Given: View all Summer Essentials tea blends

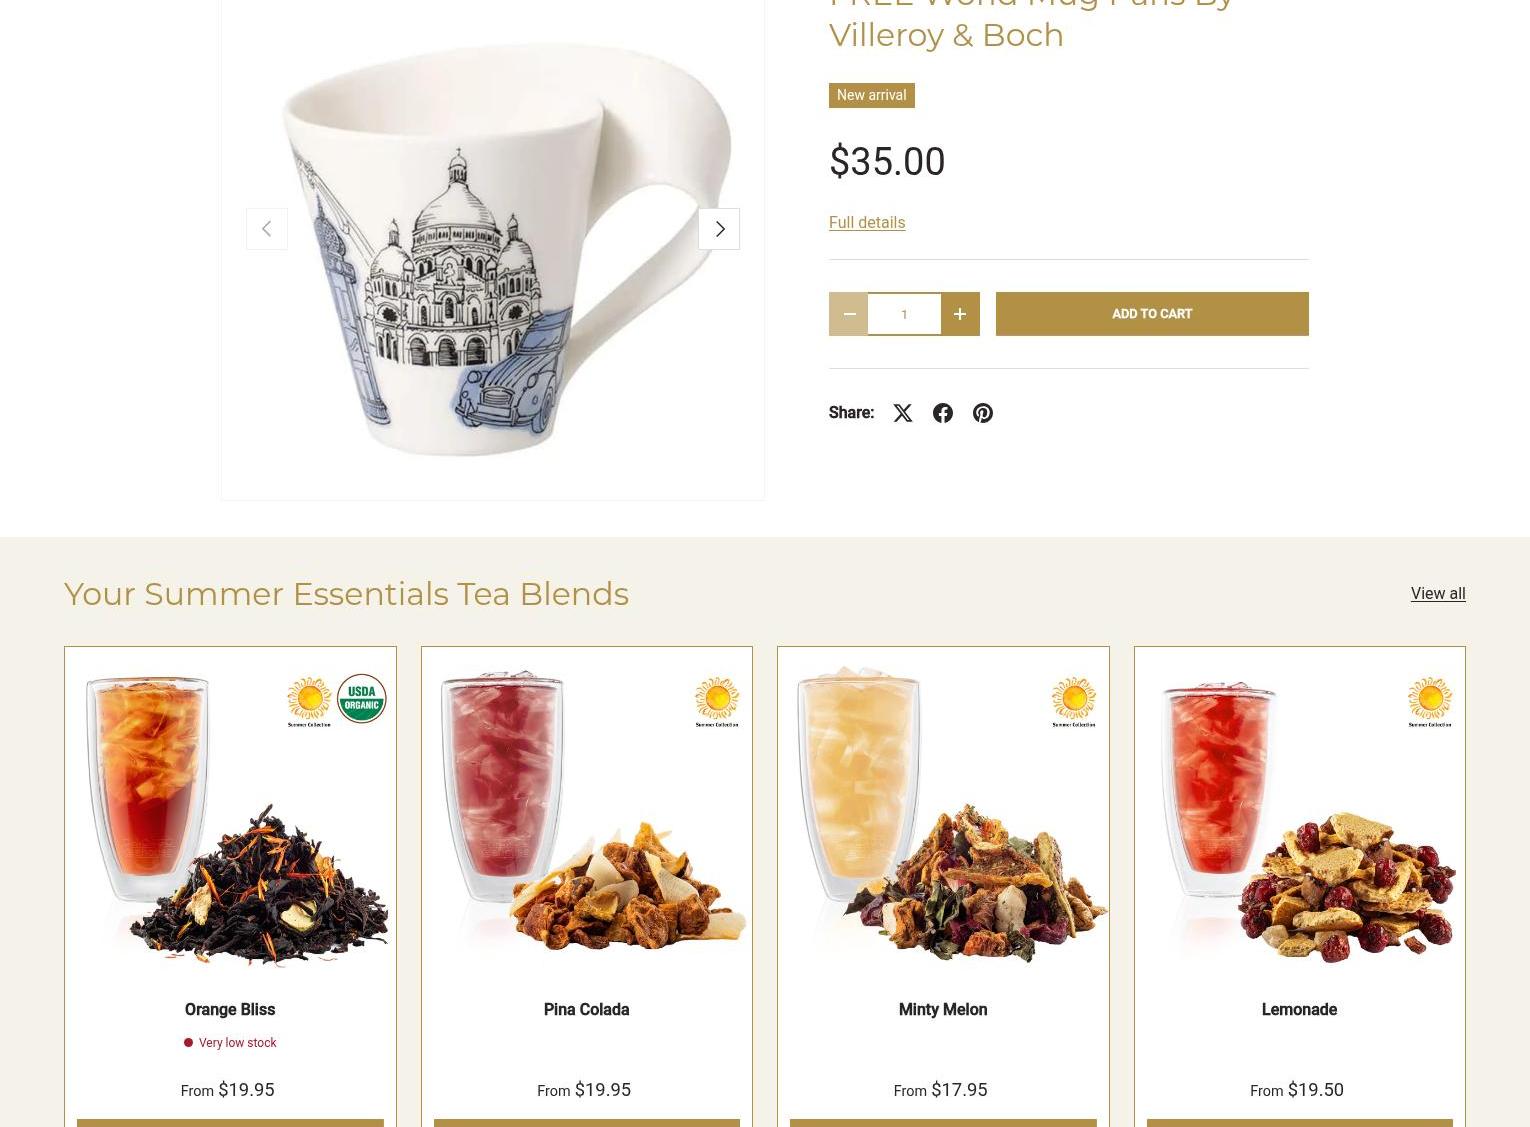Looking at the screenshot, I should coord(1438,593).
